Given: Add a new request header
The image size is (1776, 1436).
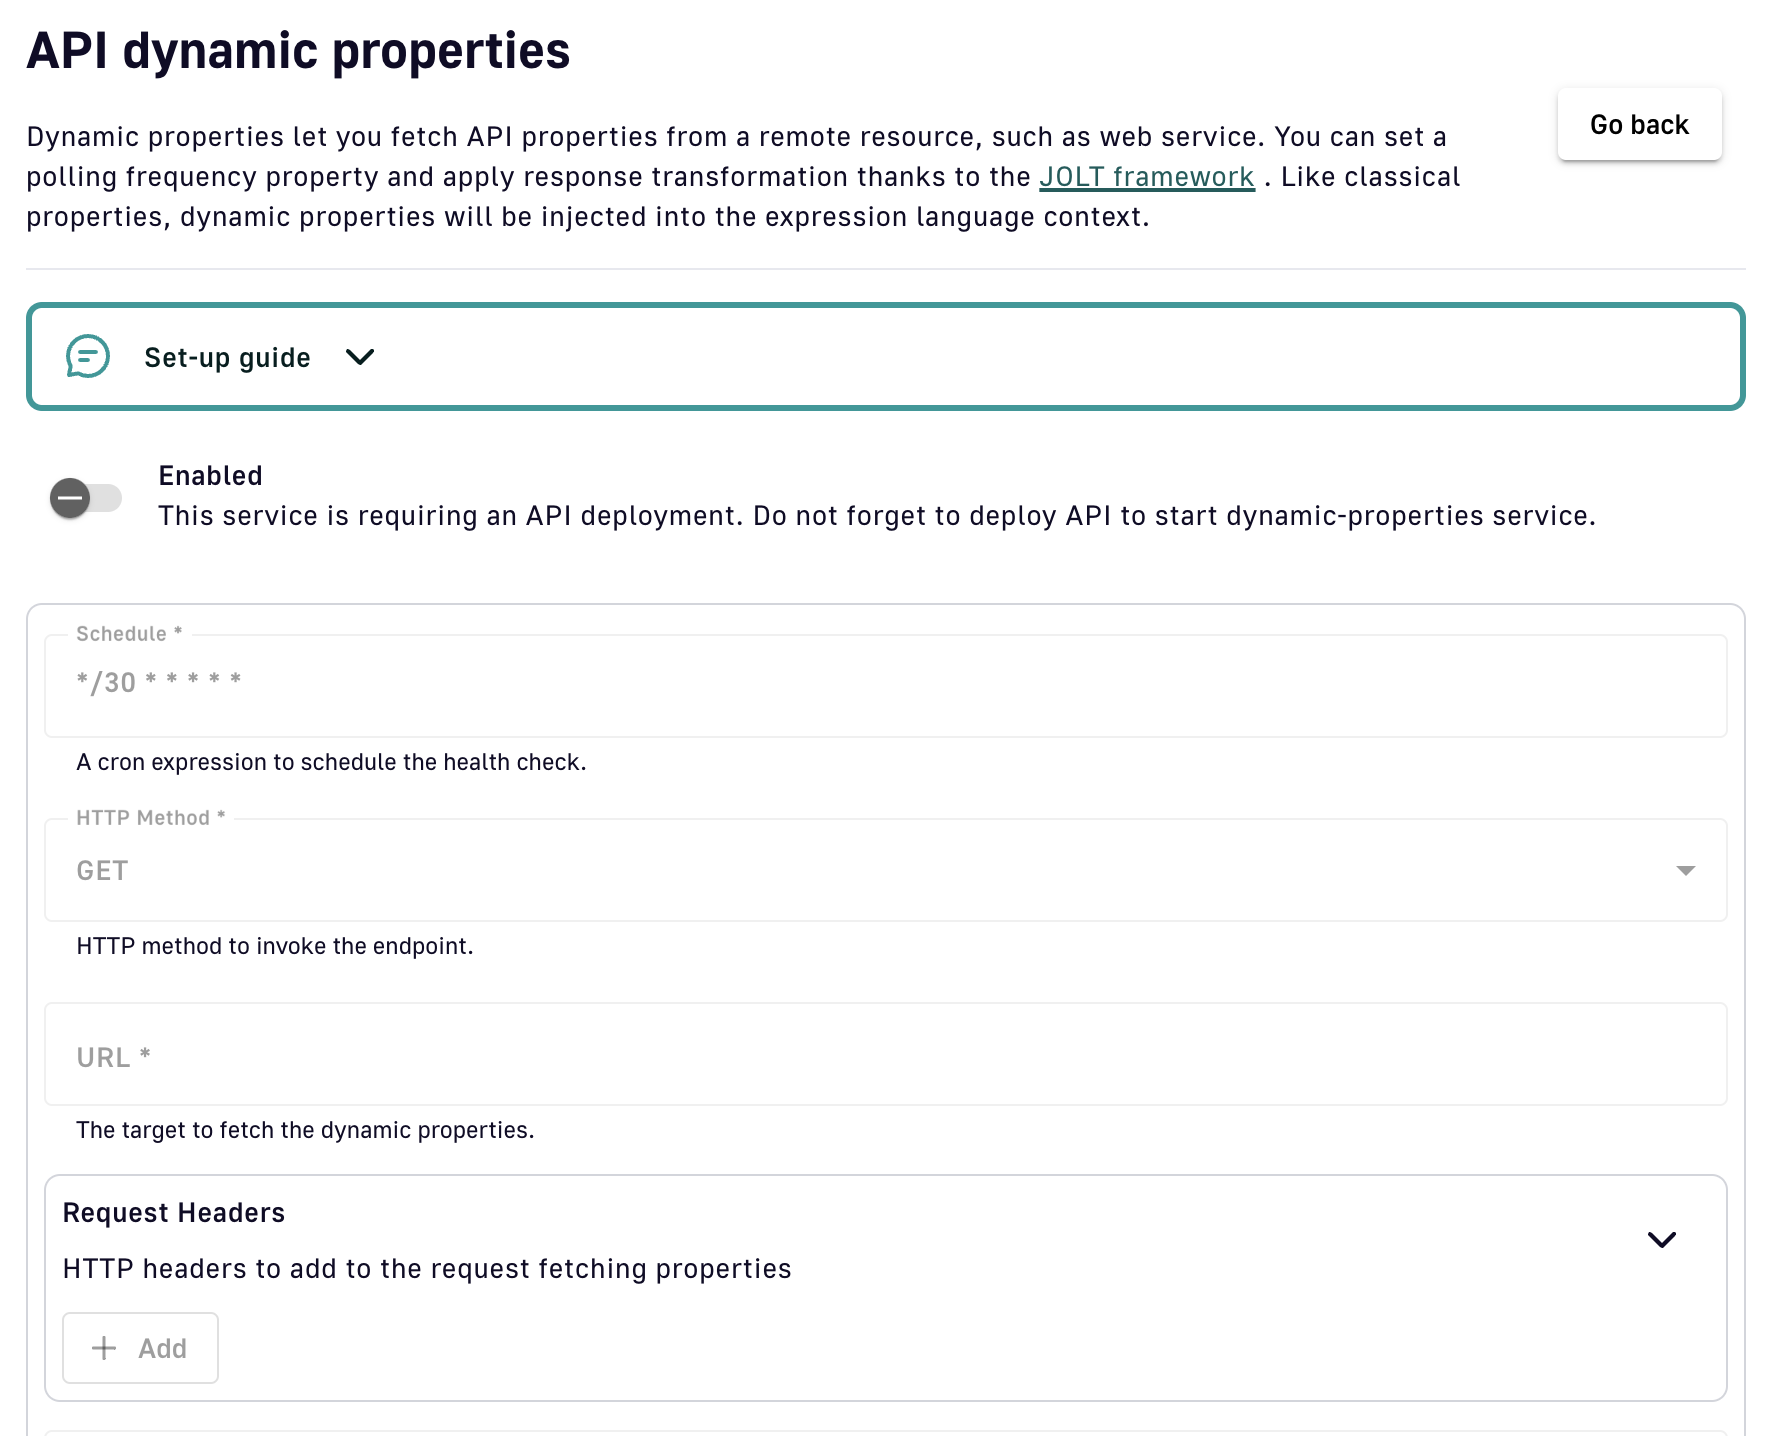Looking at the screenshot, I should point(140,1348).
